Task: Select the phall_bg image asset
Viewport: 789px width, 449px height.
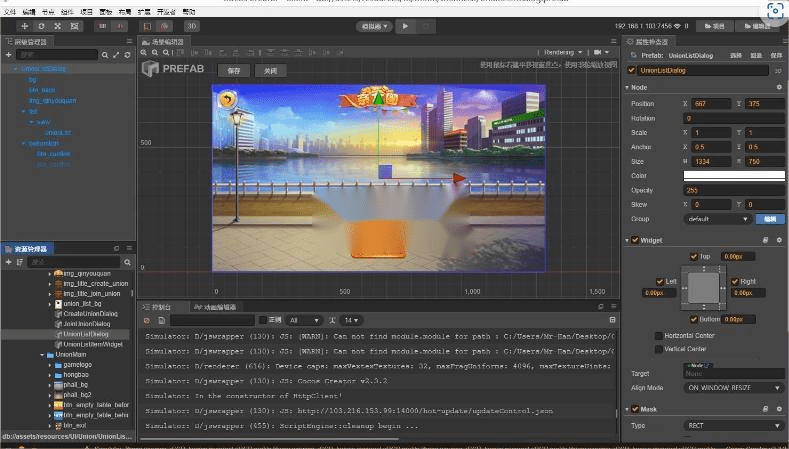Action: 75,385
